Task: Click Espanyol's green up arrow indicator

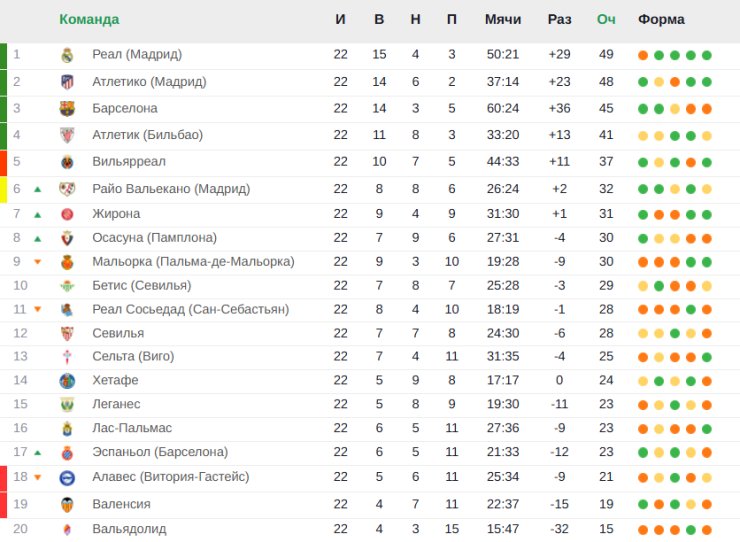Action: pos(38,452)
